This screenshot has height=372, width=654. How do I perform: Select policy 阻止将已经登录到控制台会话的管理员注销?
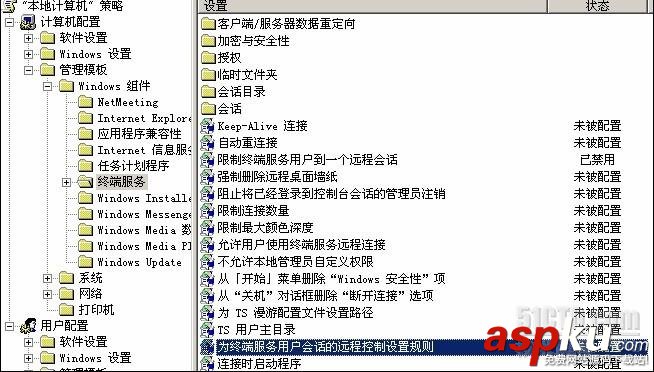point(331,194)
